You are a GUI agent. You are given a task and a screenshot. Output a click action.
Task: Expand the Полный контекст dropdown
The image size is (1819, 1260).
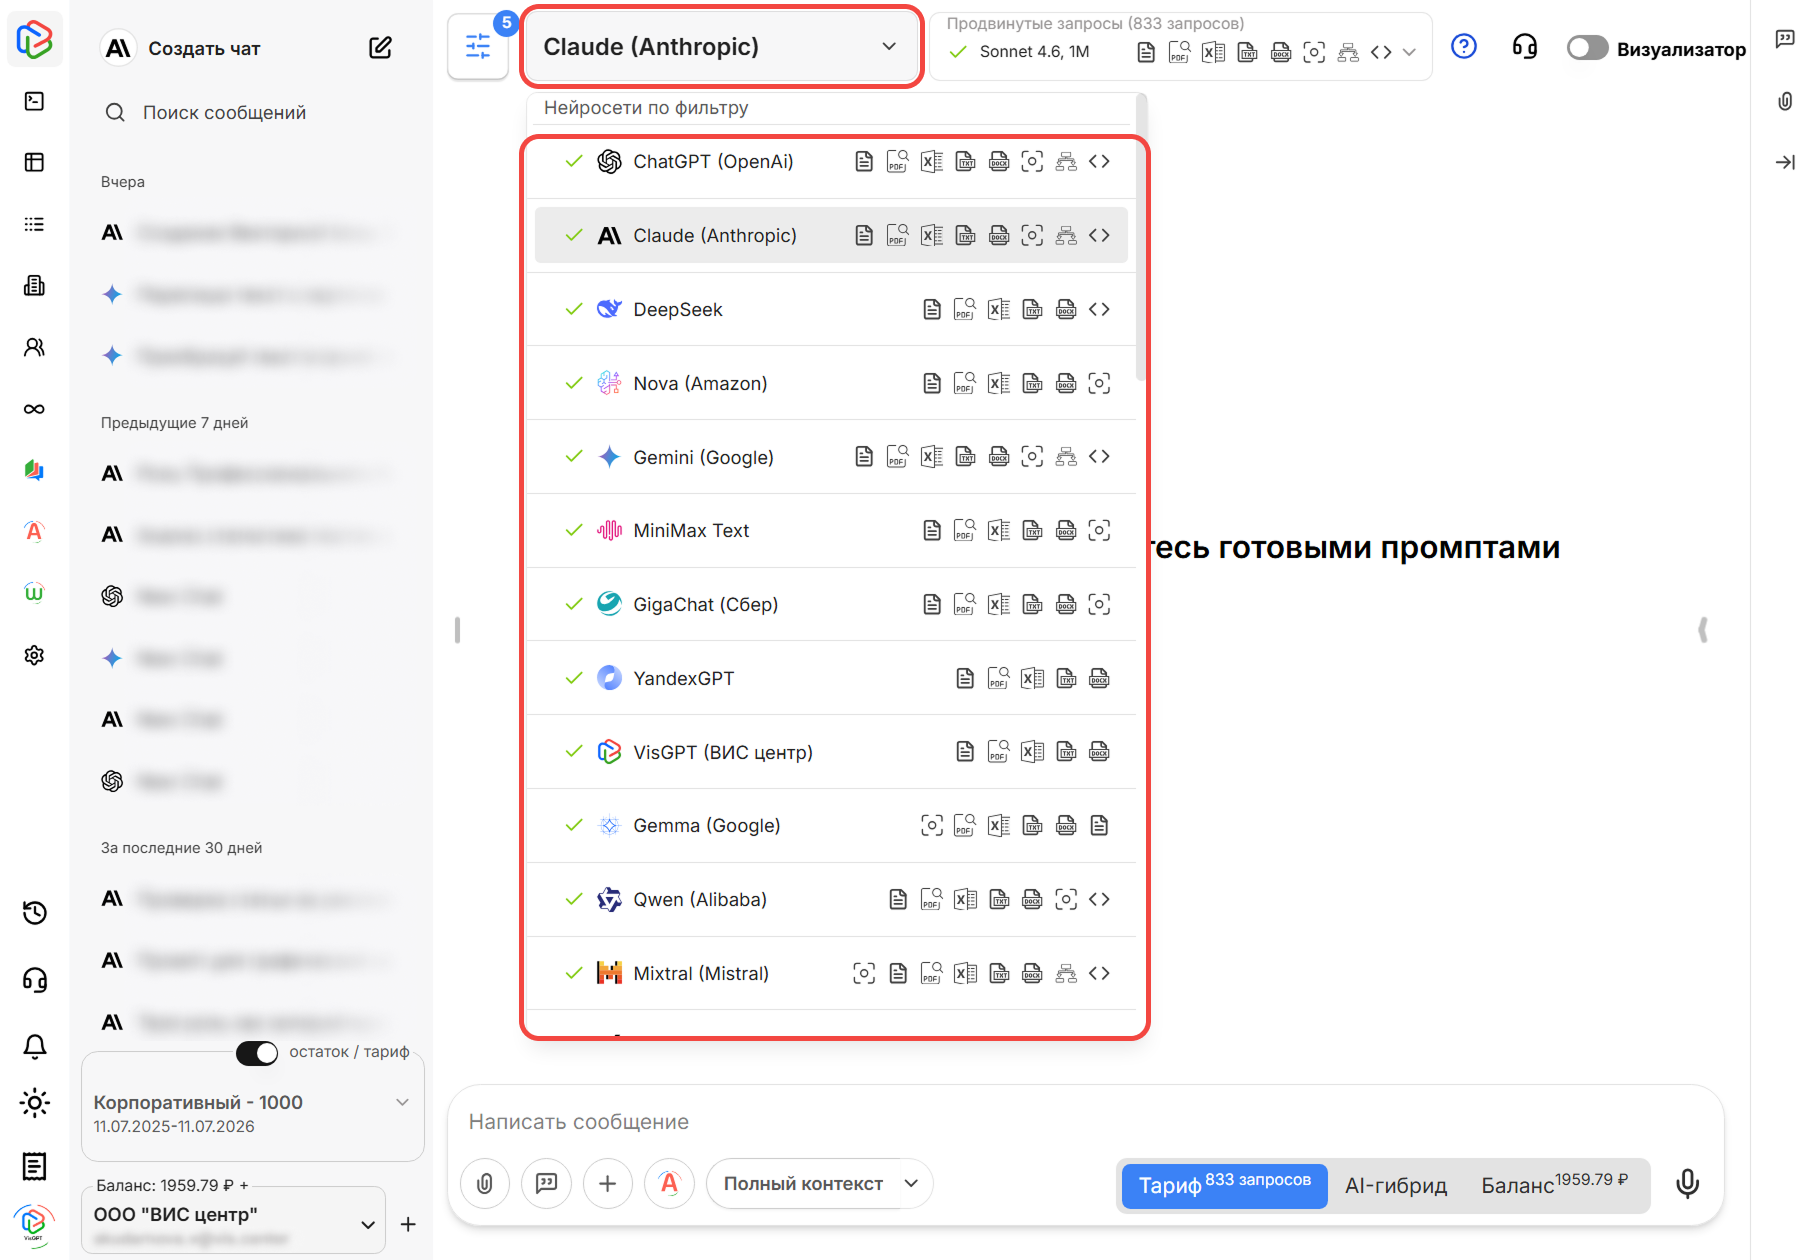click(x=911, y=1184)
